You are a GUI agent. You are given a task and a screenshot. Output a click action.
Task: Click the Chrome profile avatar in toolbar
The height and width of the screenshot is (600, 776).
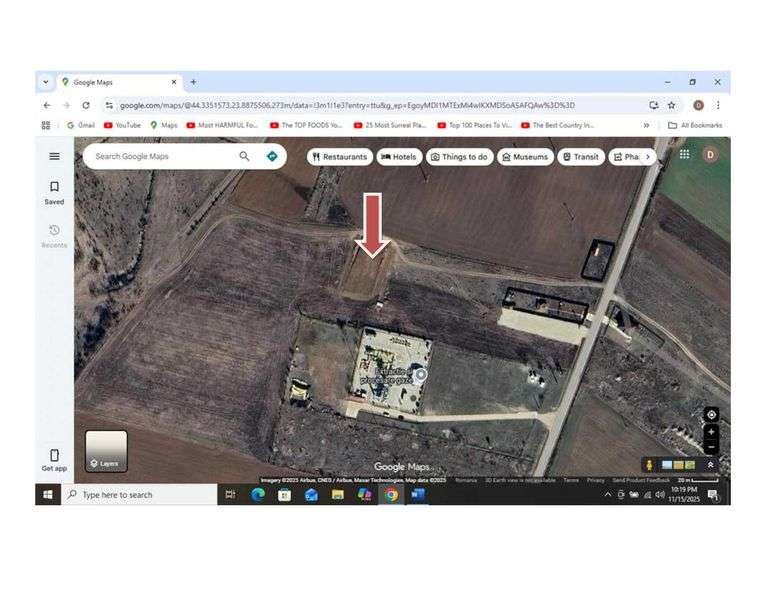tap(698, 105)
